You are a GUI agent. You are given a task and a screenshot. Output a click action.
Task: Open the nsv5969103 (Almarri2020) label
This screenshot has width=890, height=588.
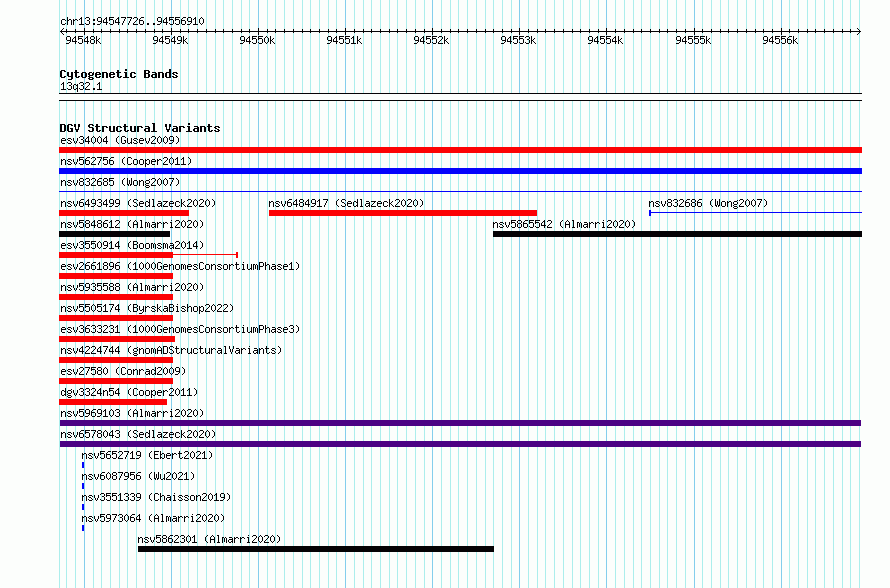(132, 413)
